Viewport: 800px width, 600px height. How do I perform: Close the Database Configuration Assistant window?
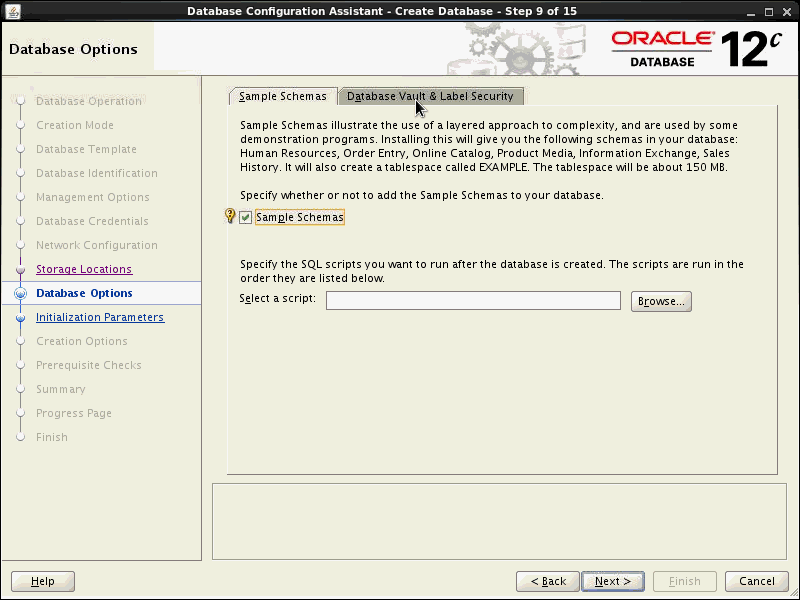787,11
